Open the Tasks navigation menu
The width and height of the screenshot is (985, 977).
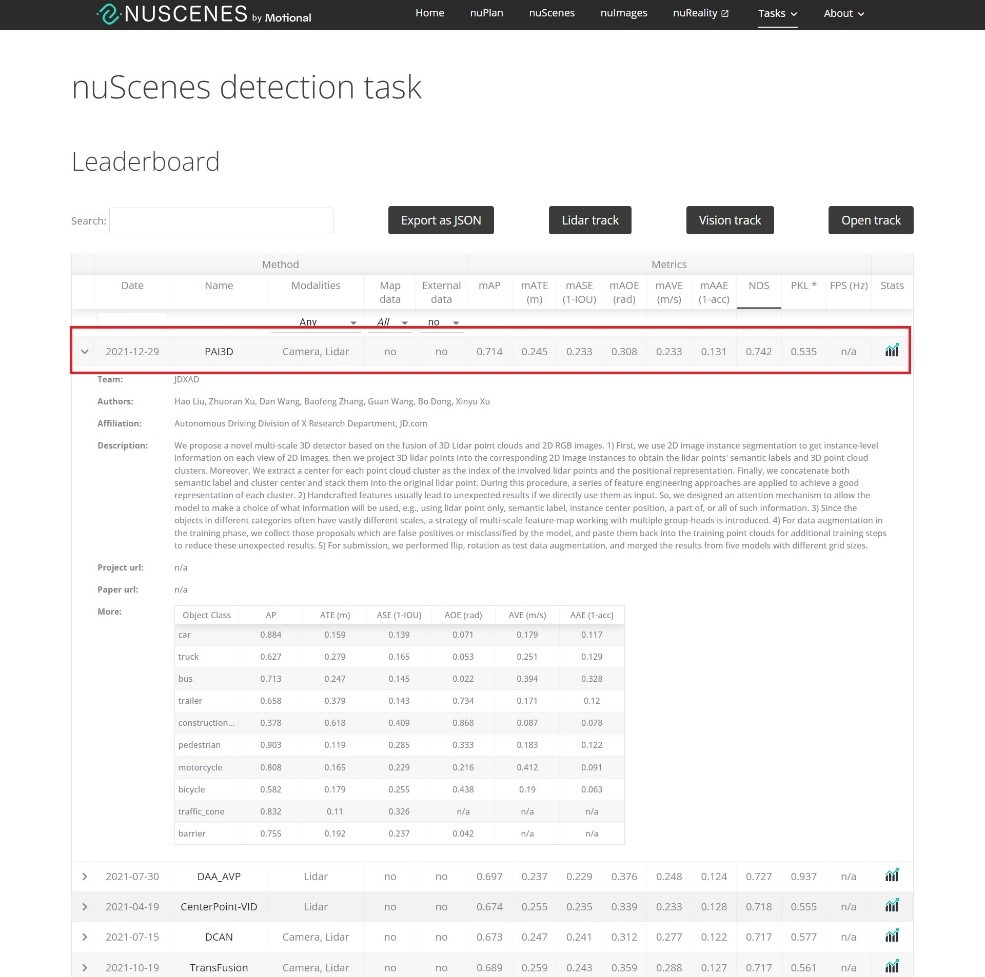[777, 14]
